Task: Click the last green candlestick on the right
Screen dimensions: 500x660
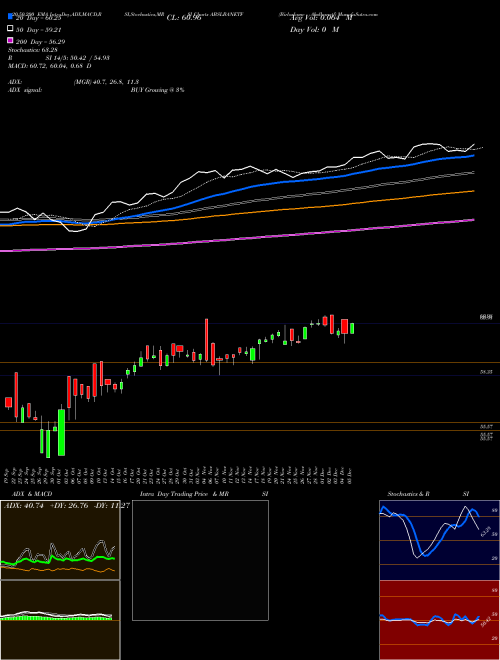Action: 352,328
